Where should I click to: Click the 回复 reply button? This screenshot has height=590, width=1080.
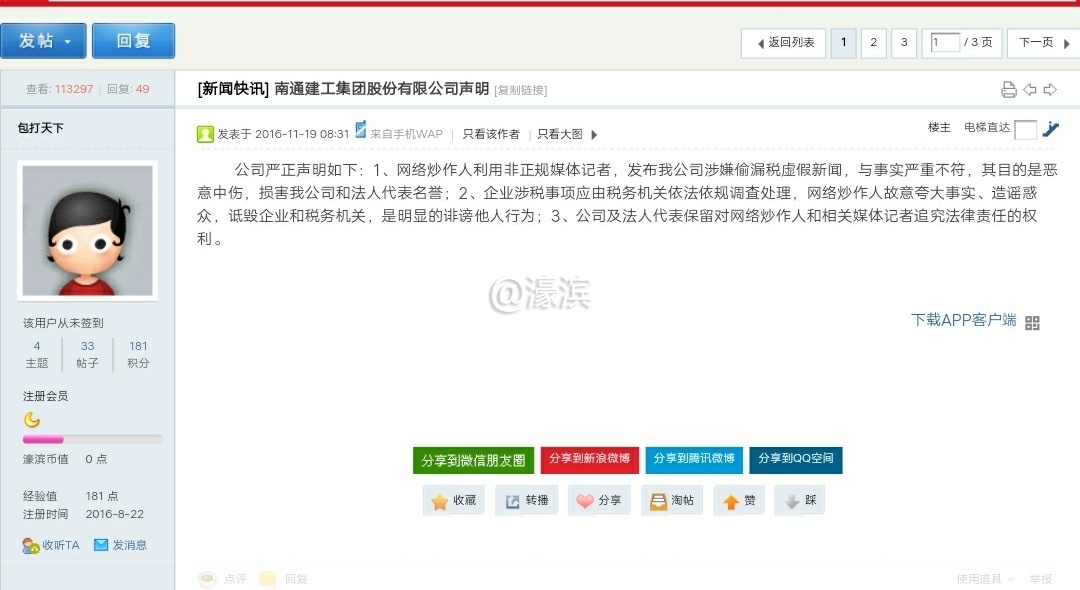pyautogui.click(x=133, y=41)
